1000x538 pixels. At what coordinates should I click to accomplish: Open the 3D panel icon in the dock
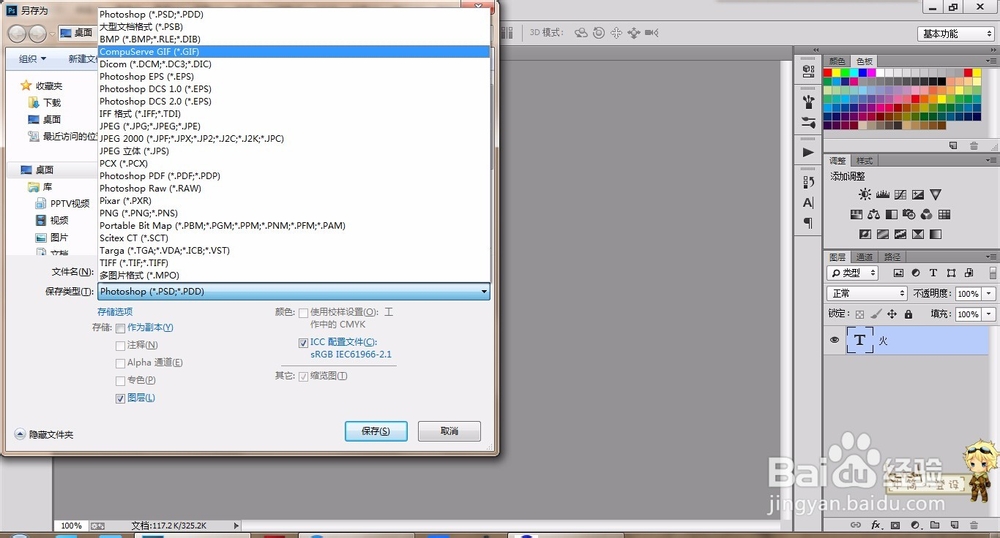coord(808,71)
